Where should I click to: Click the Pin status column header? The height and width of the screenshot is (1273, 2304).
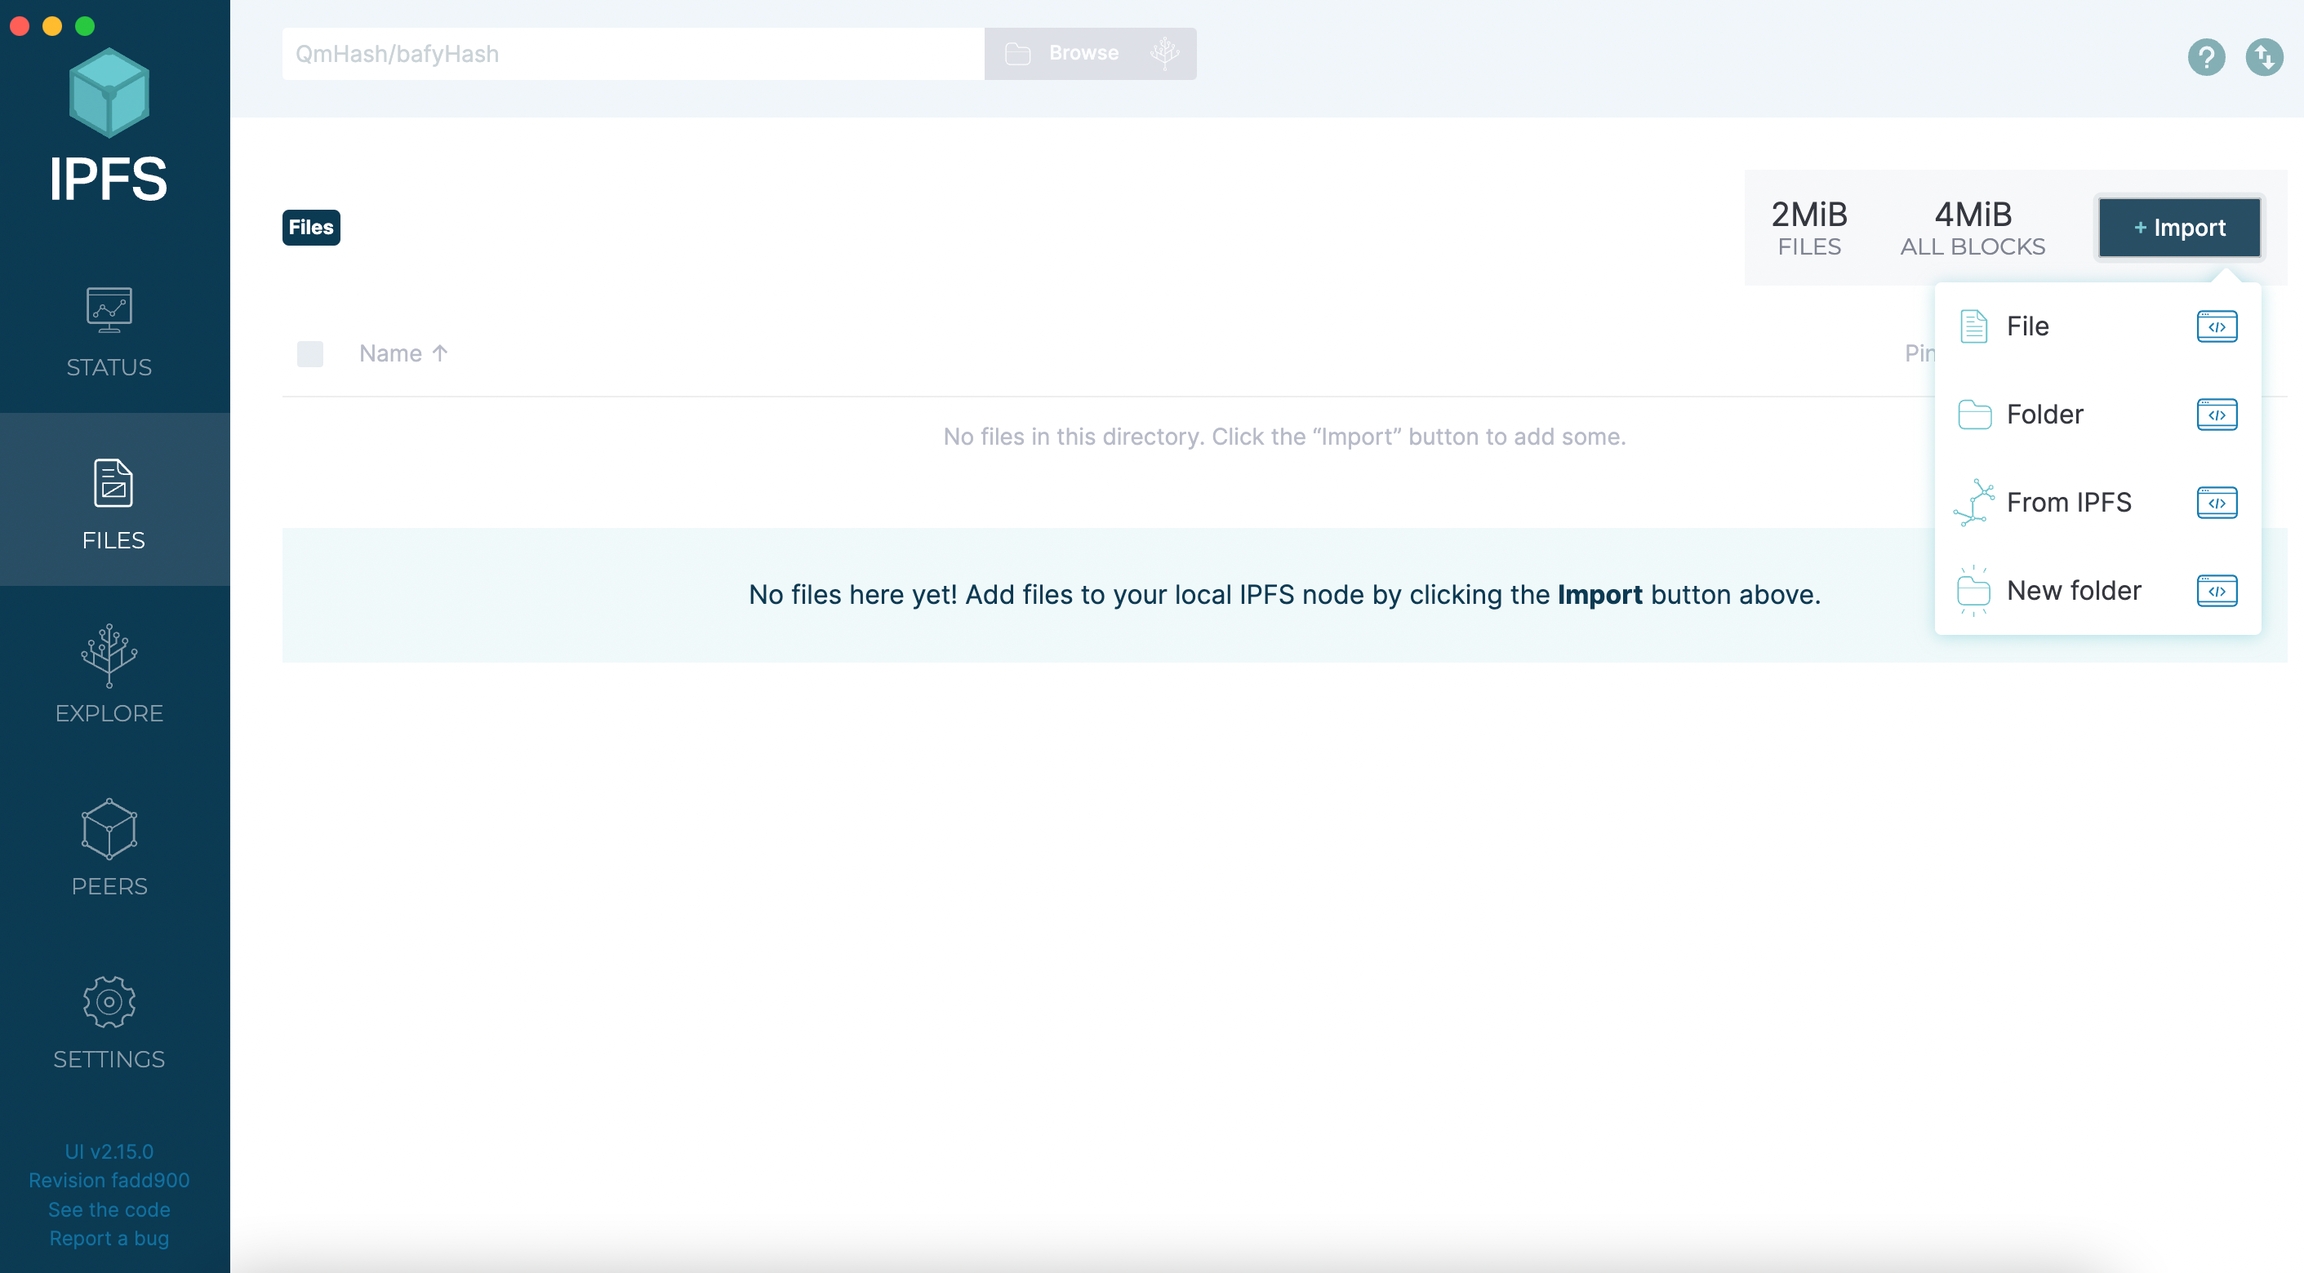[x=1919, y=353]
